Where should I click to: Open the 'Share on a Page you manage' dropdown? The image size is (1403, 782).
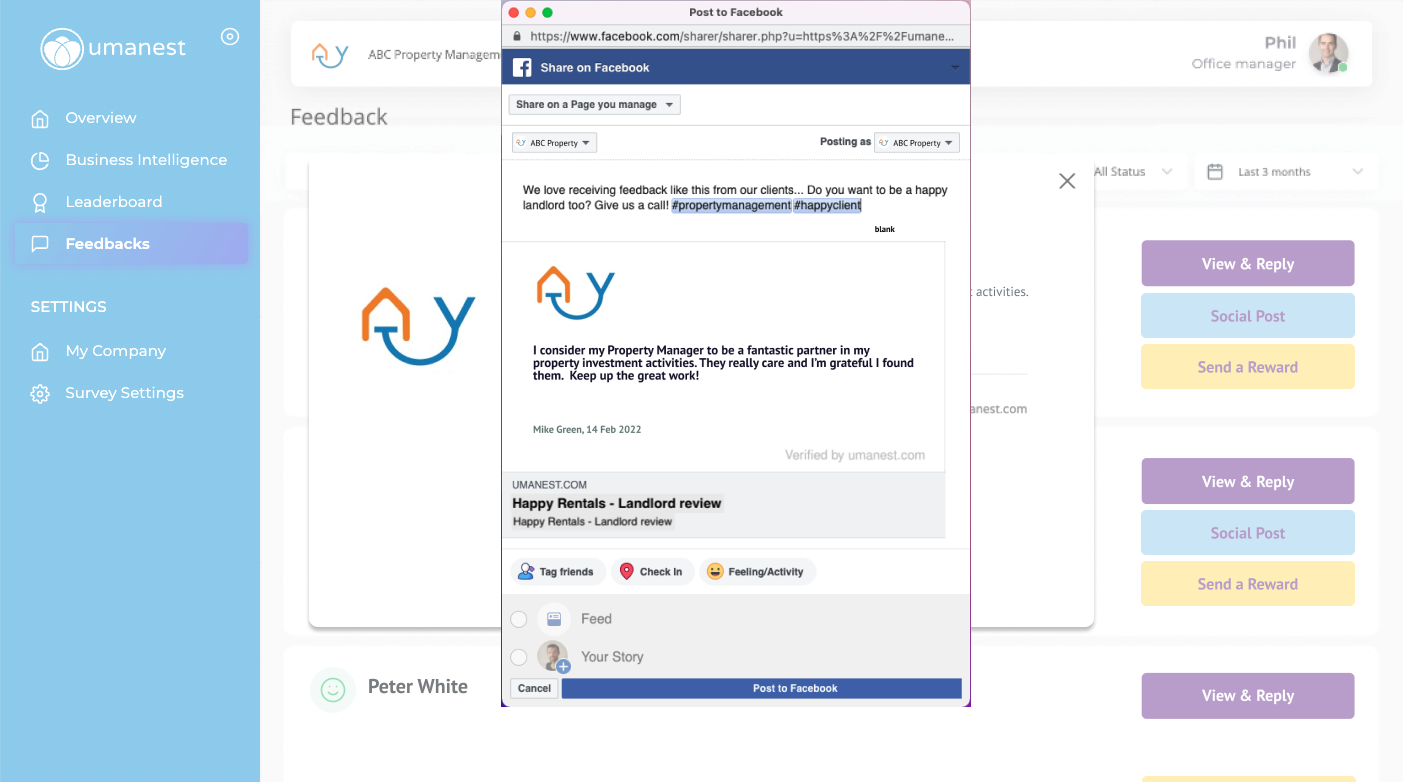pos(595,105)
